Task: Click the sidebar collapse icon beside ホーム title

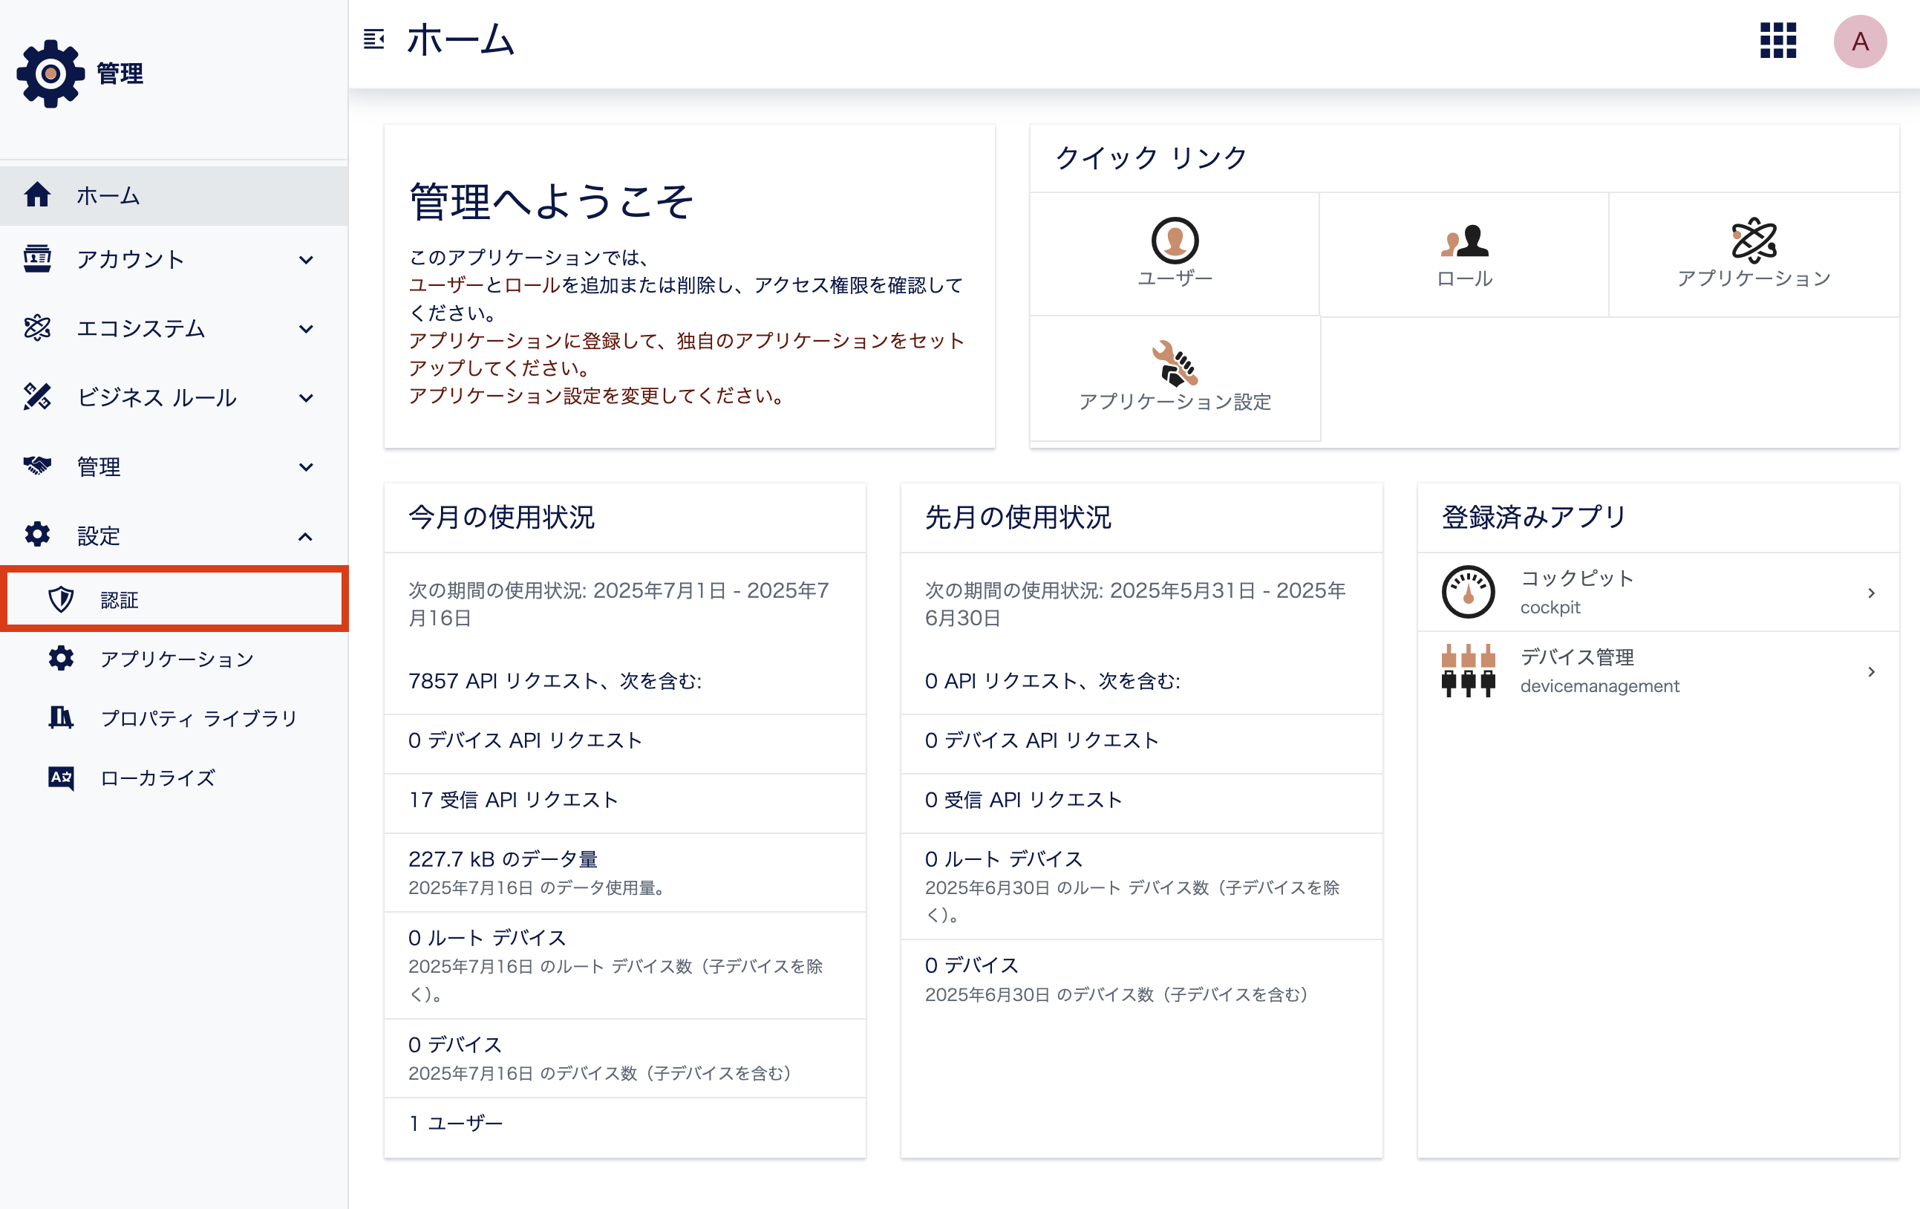Action: (x=373, y=39)
